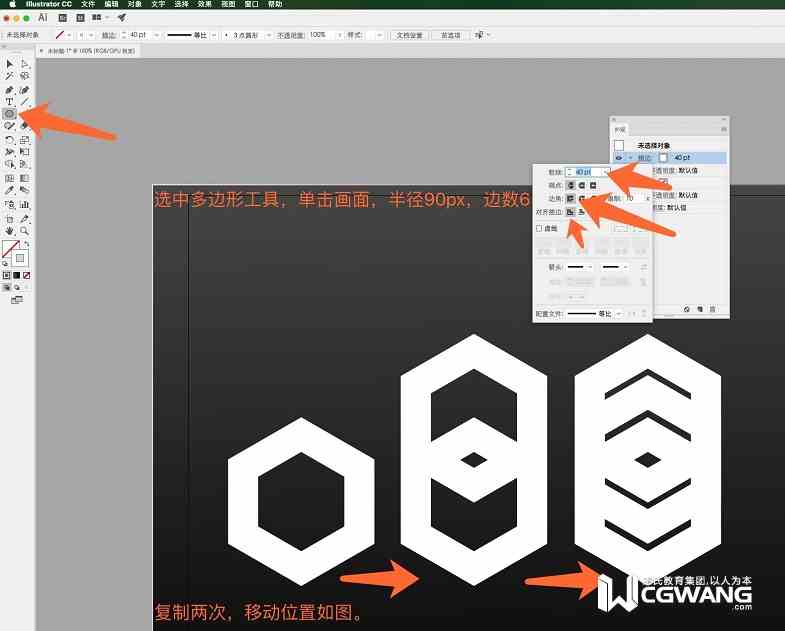Select the Blend tool
Screen dimensions: 785x631
[25, 190]
